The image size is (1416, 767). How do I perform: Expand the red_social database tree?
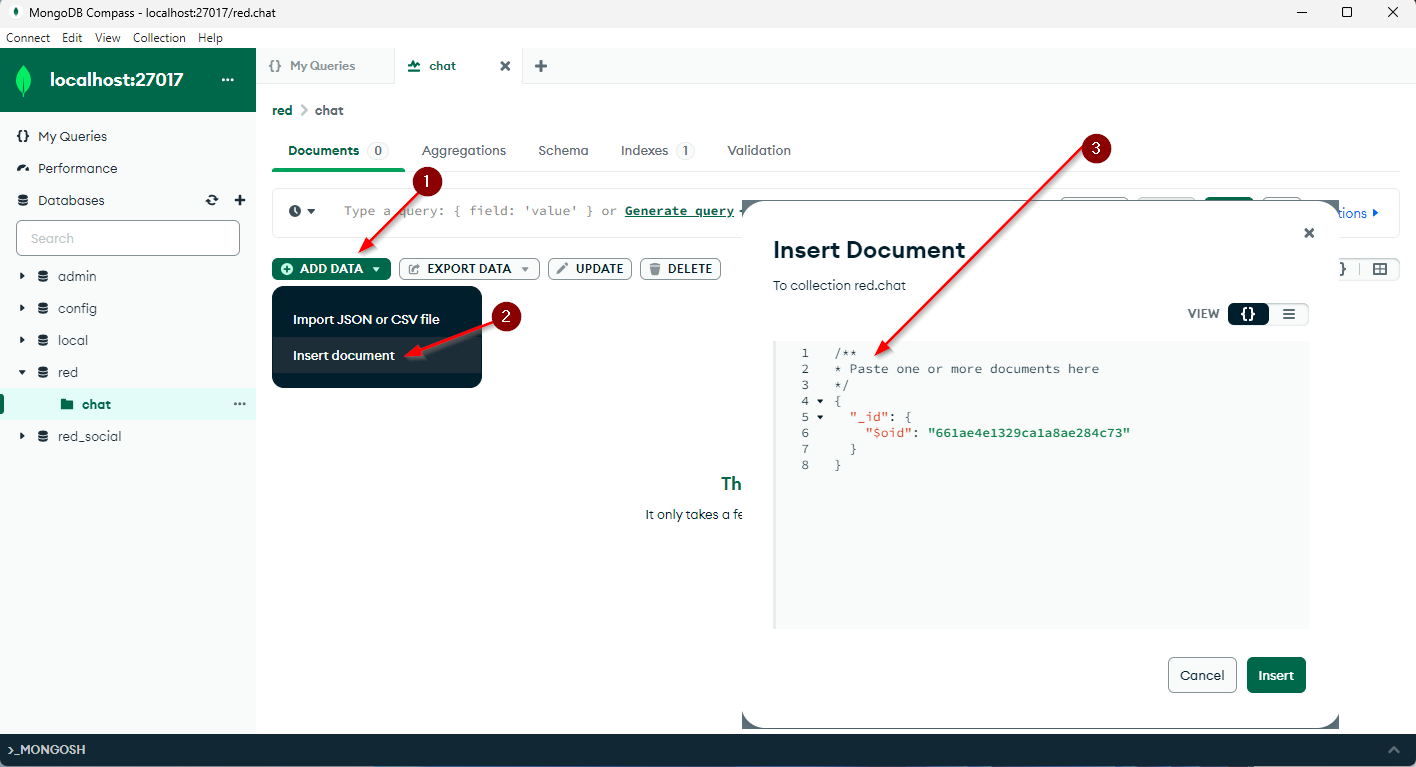22,436
